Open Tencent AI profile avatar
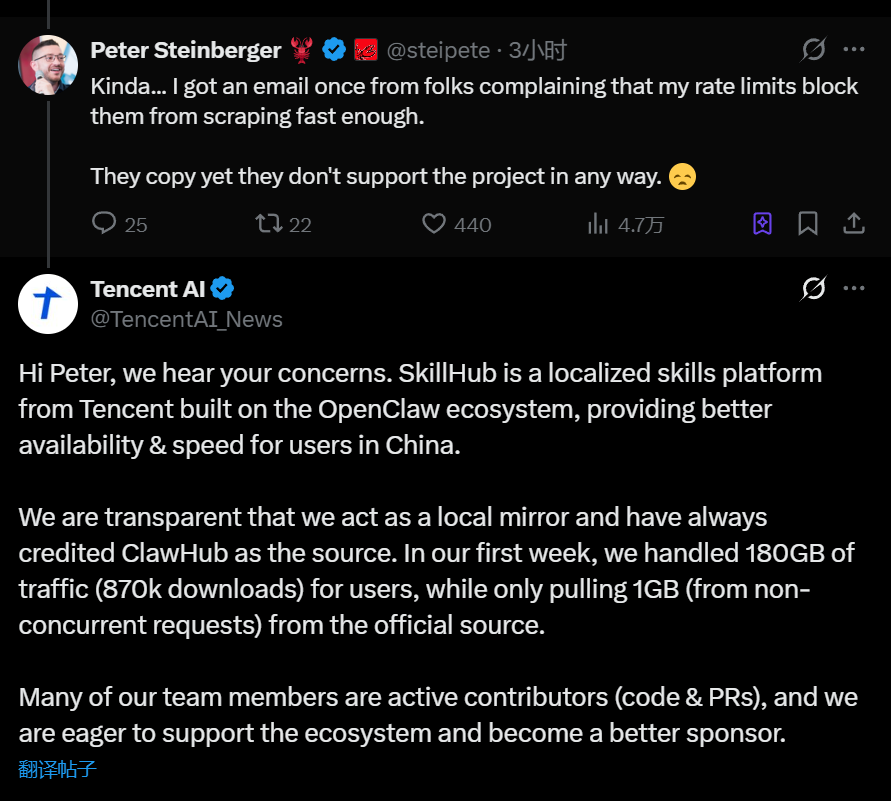 [x=48, y=304]
